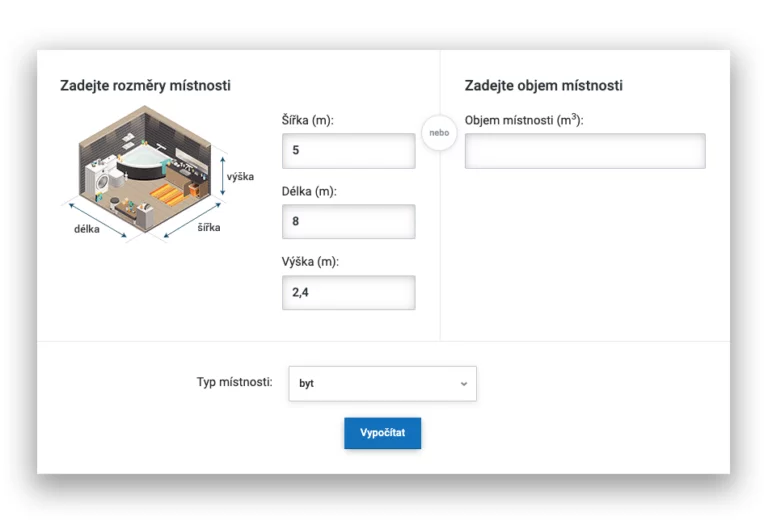Select the Výška (m) input field

[x=348, y=292]
